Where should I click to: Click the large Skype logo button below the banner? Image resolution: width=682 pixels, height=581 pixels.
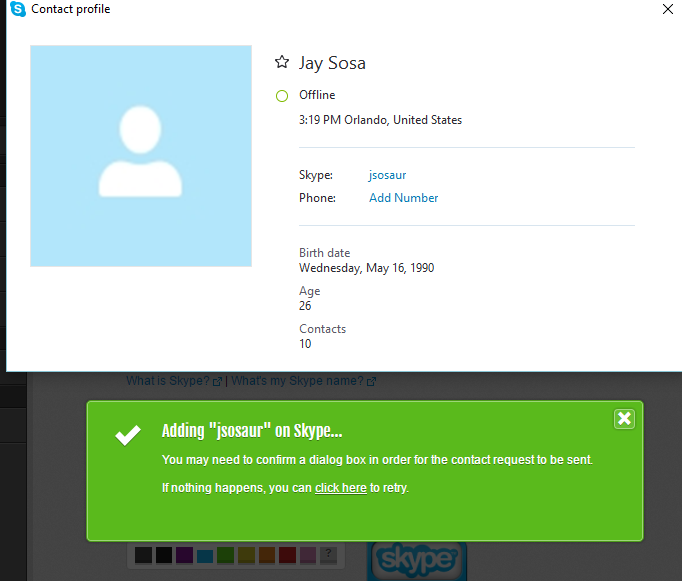click(x=417, y=560)
